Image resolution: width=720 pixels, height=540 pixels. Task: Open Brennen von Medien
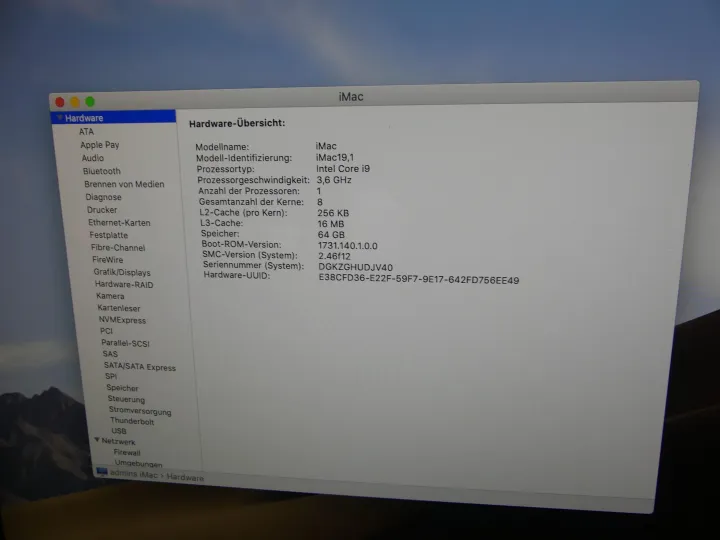click(x=124, y=184)
